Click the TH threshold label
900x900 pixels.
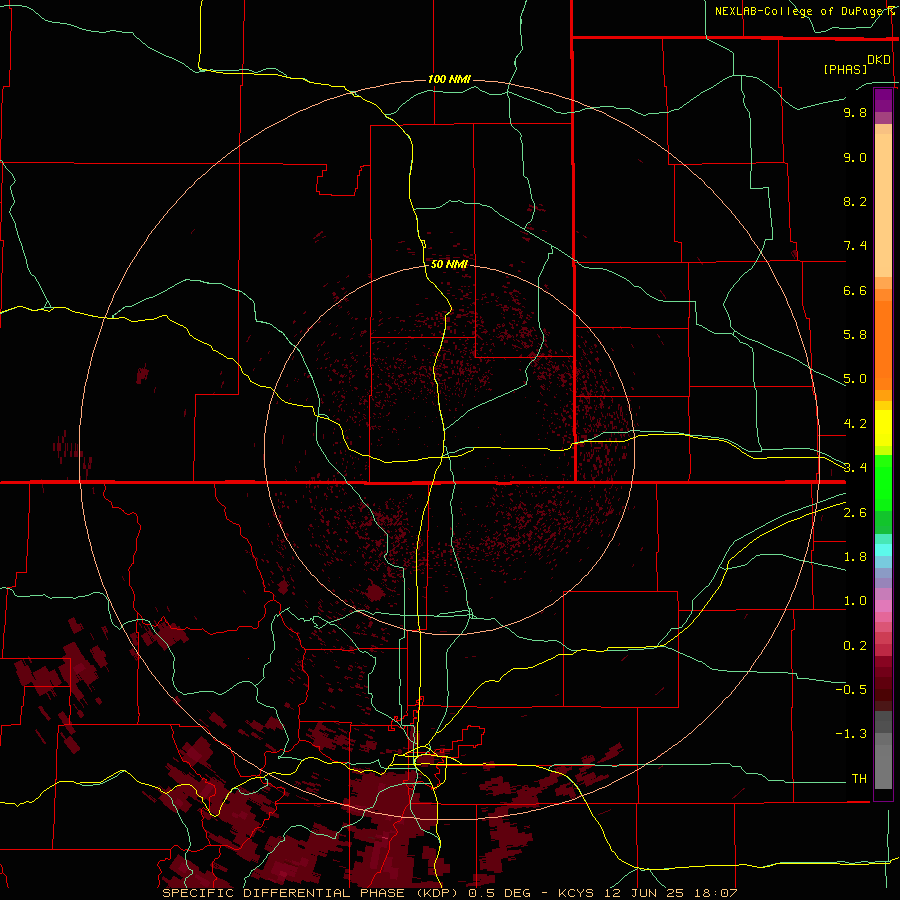[x=859, y=779]
